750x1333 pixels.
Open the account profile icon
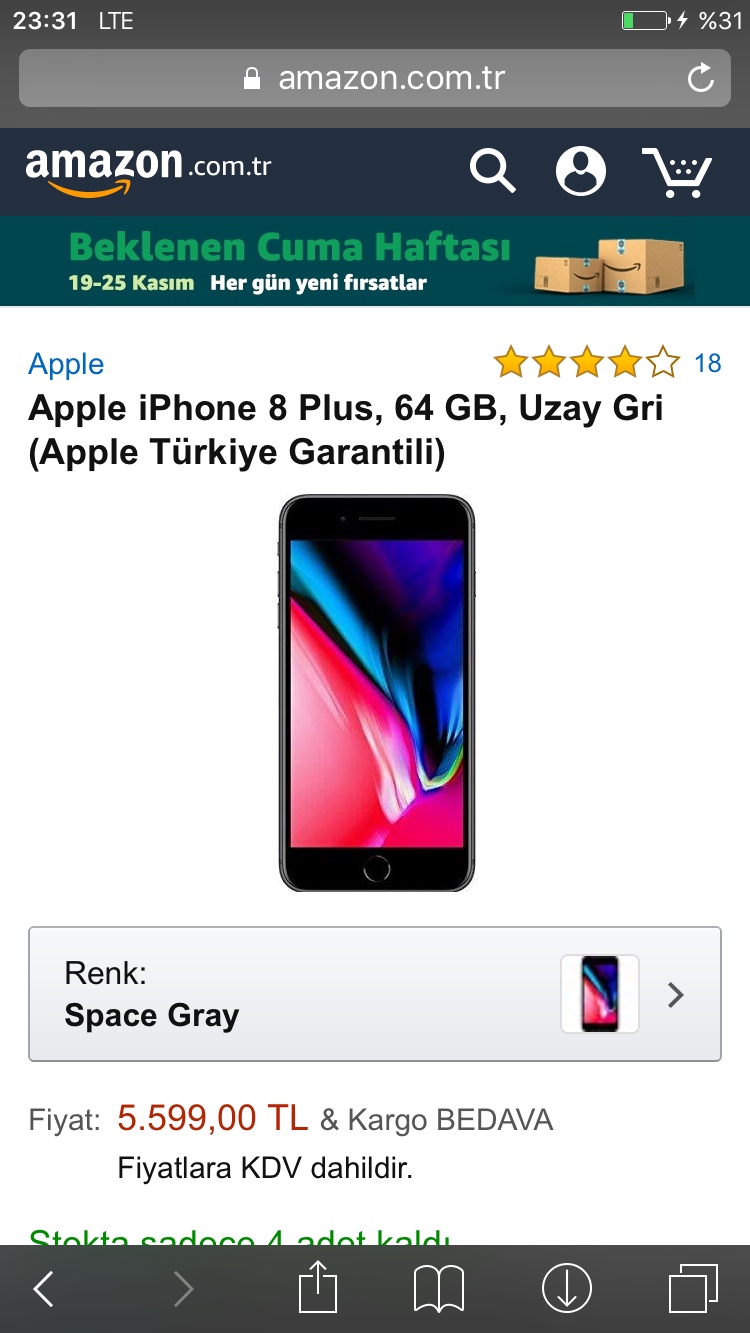581,171
